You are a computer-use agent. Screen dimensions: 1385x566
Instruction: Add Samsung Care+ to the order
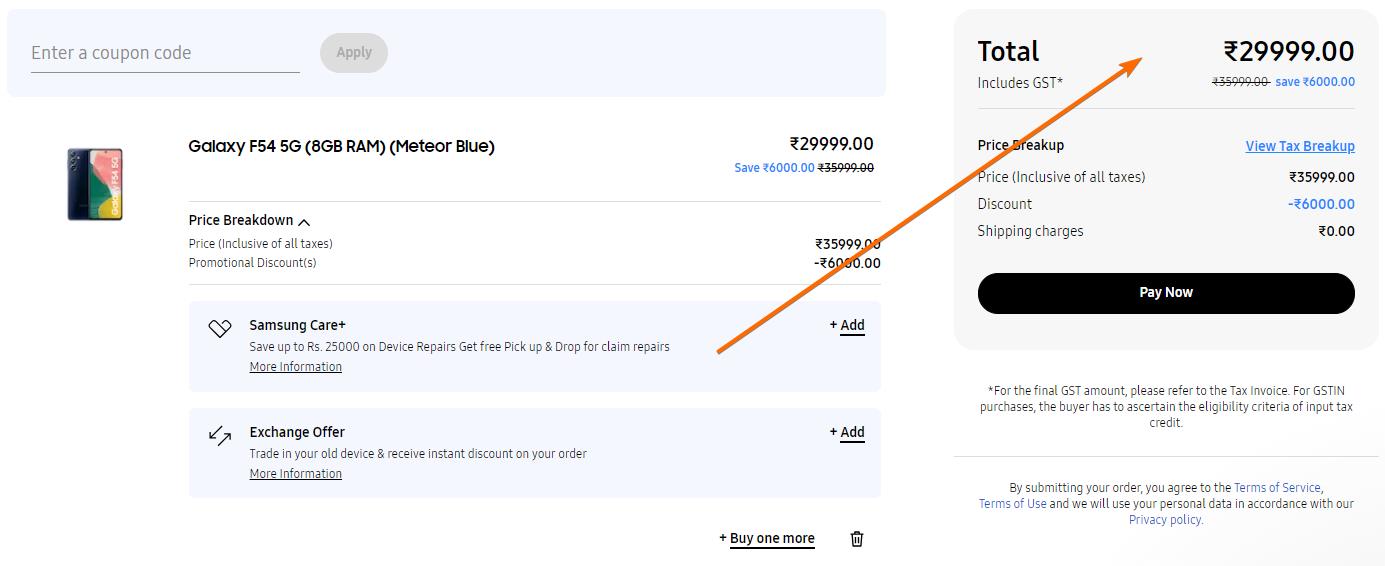tap(848, 325)
